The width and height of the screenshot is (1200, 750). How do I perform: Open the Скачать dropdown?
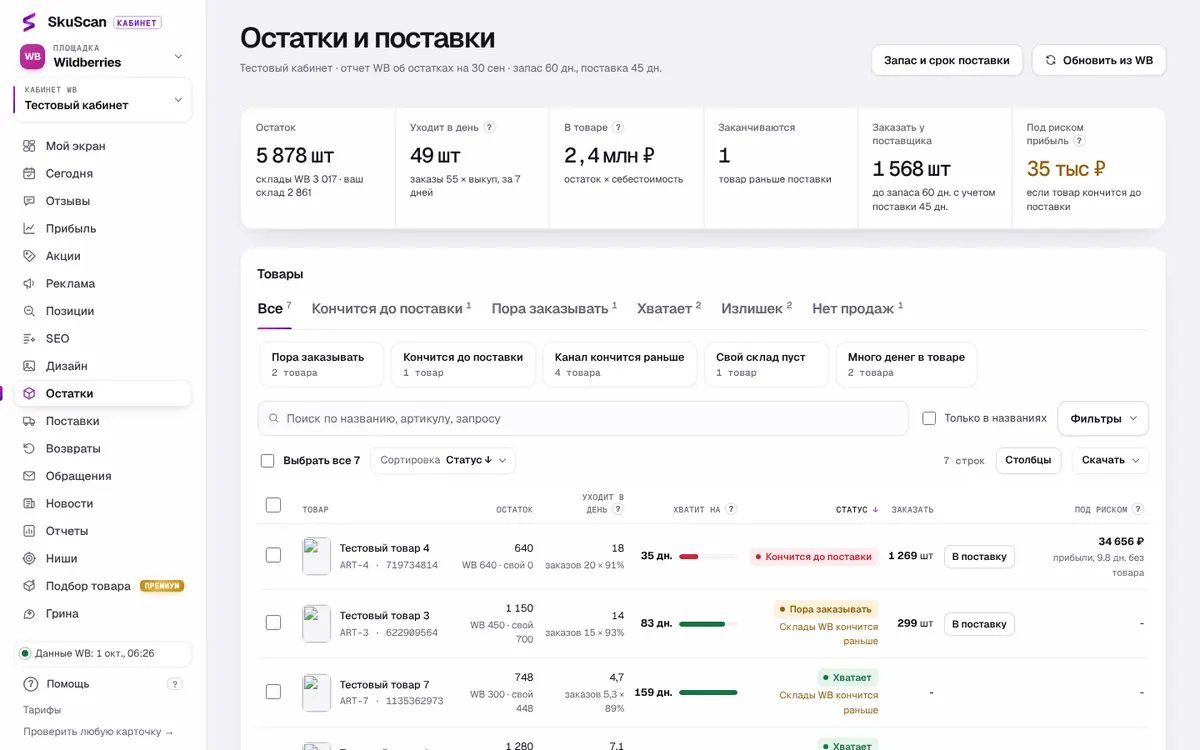[1110, 460]
